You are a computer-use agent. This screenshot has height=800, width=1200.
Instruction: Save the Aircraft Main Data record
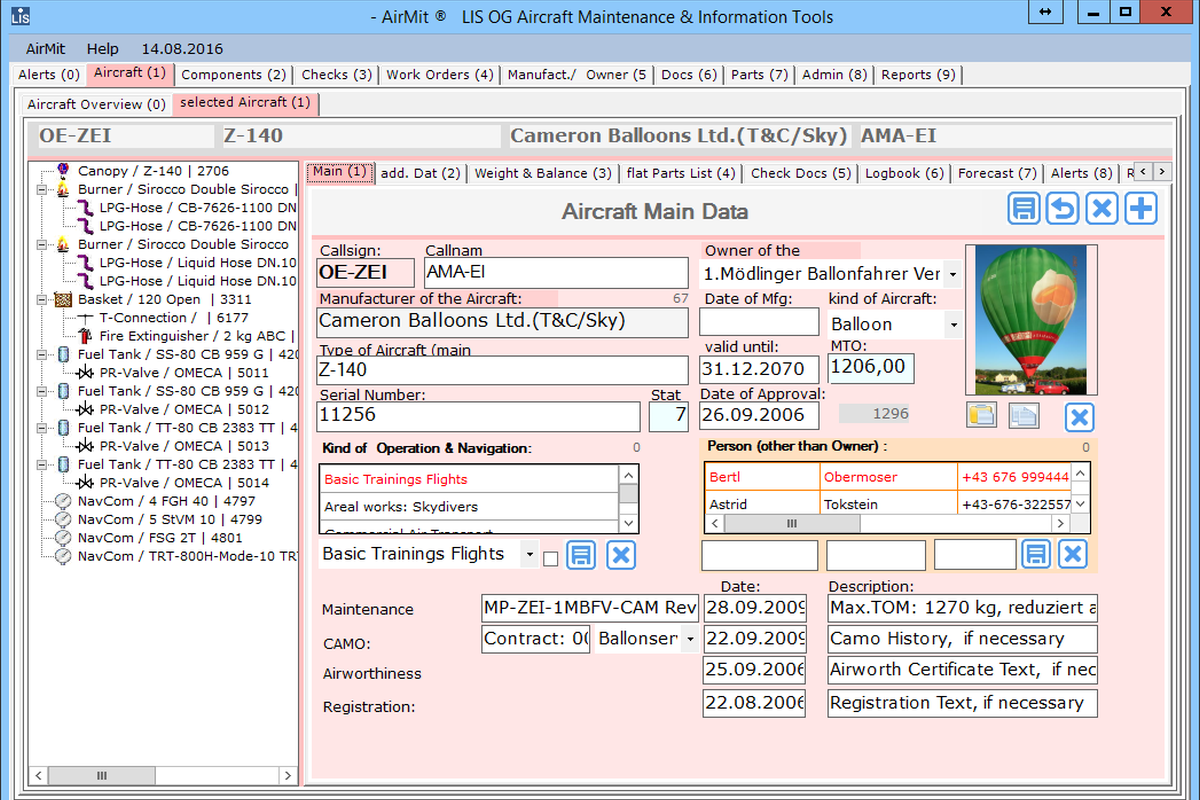click(1023, 209)
